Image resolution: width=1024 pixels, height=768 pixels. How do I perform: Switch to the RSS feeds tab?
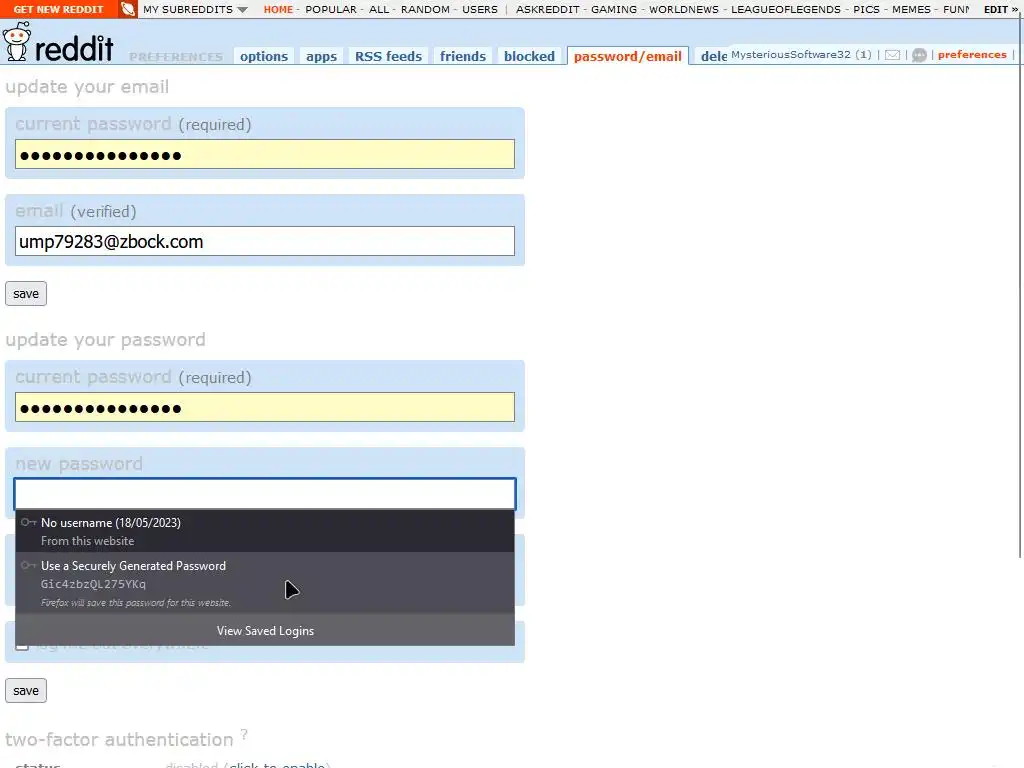pos(389,56)
